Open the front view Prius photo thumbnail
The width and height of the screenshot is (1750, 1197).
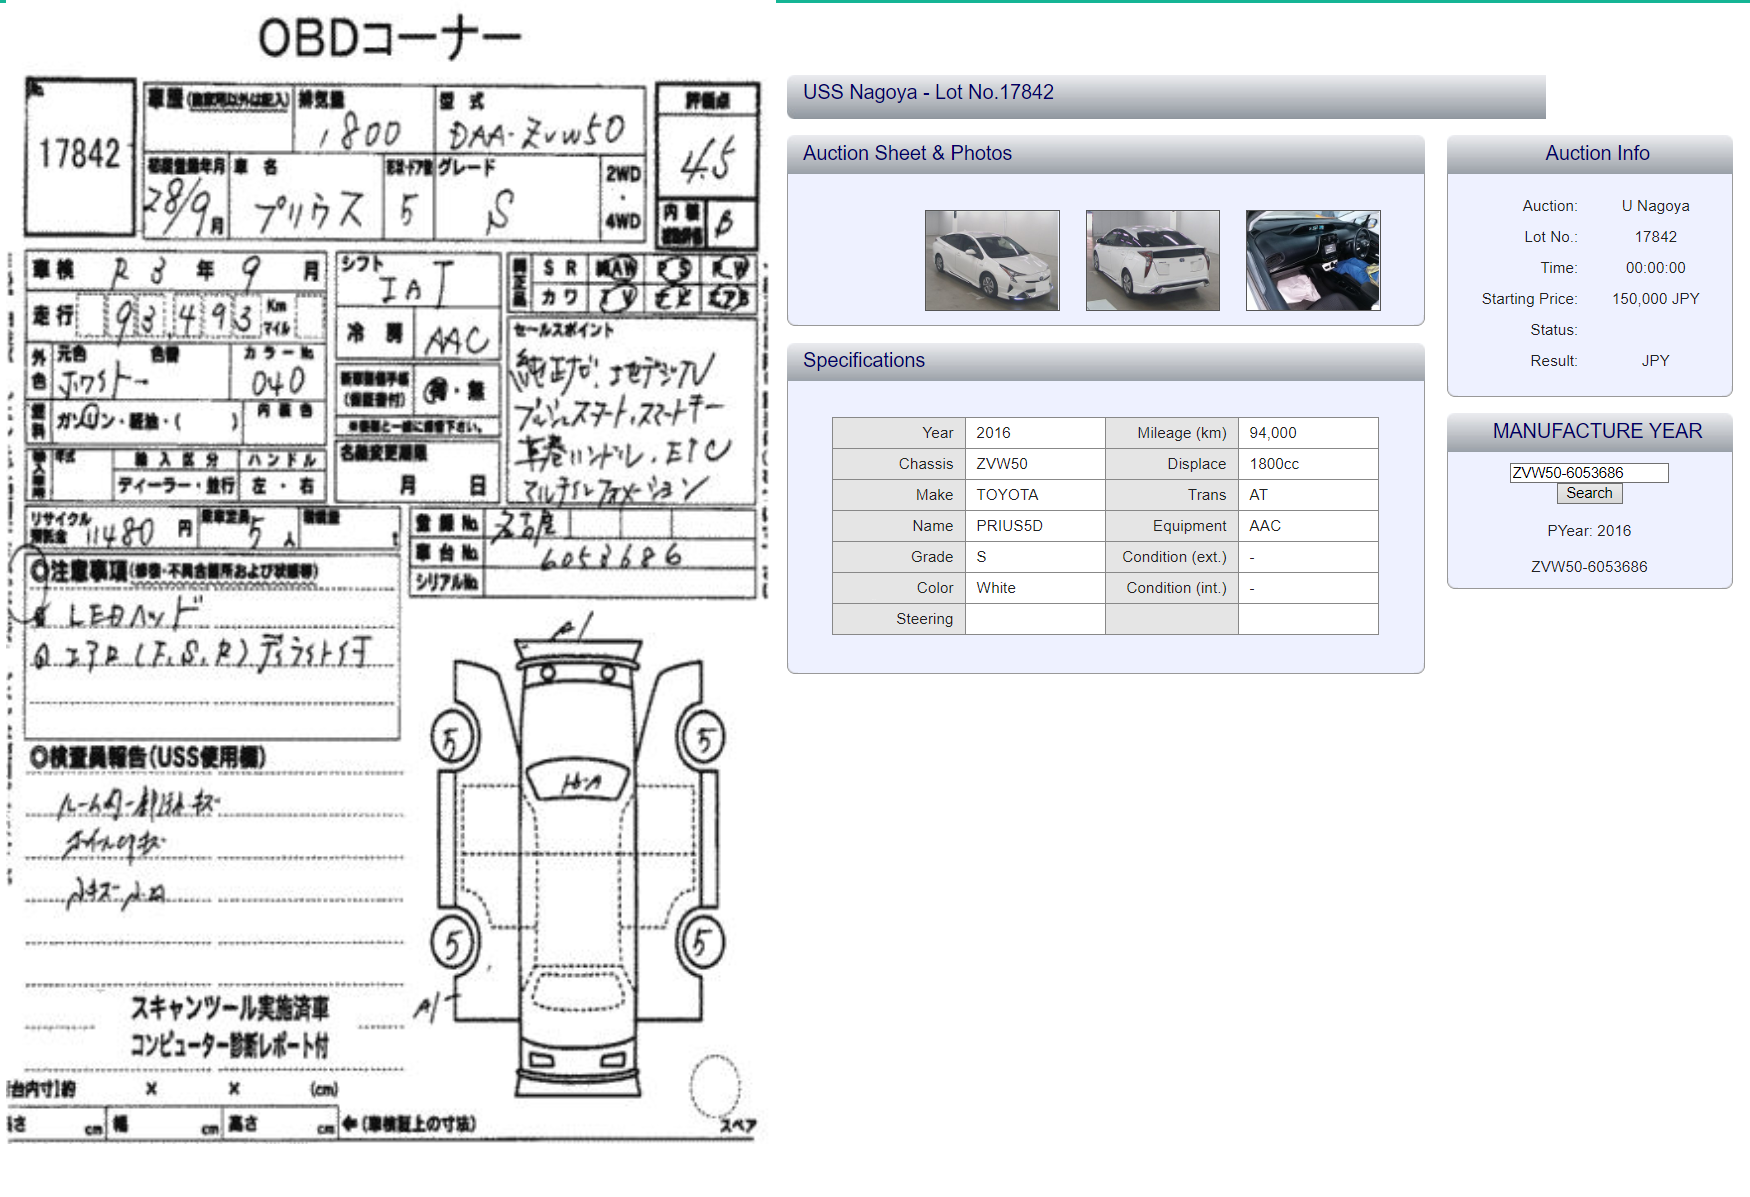coord(992,260)
